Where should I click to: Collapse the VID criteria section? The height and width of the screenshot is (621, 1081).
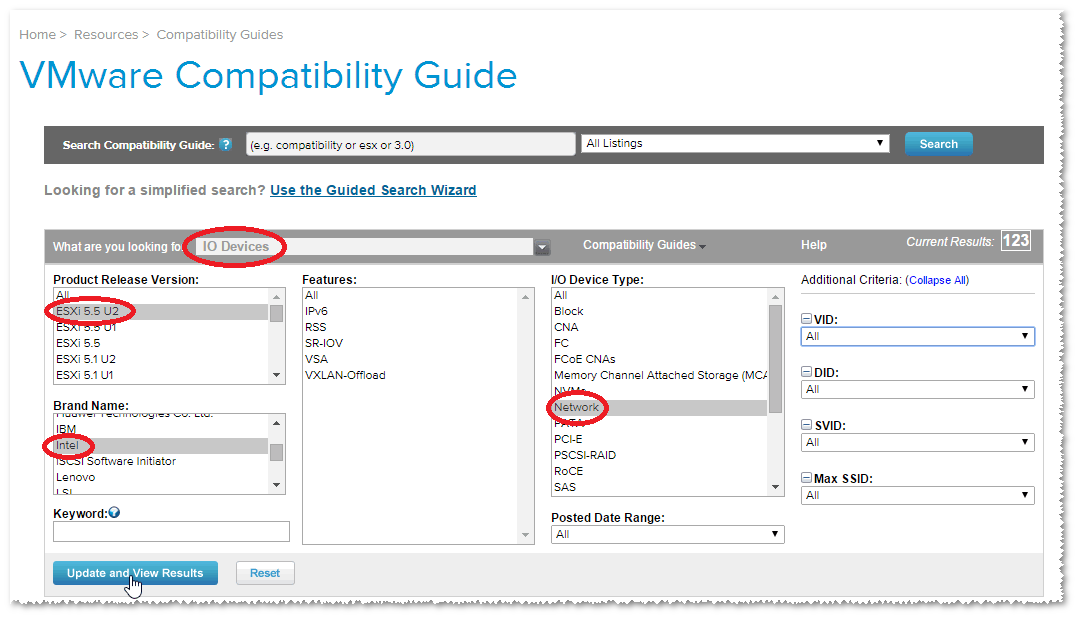(x=806, y=318)
